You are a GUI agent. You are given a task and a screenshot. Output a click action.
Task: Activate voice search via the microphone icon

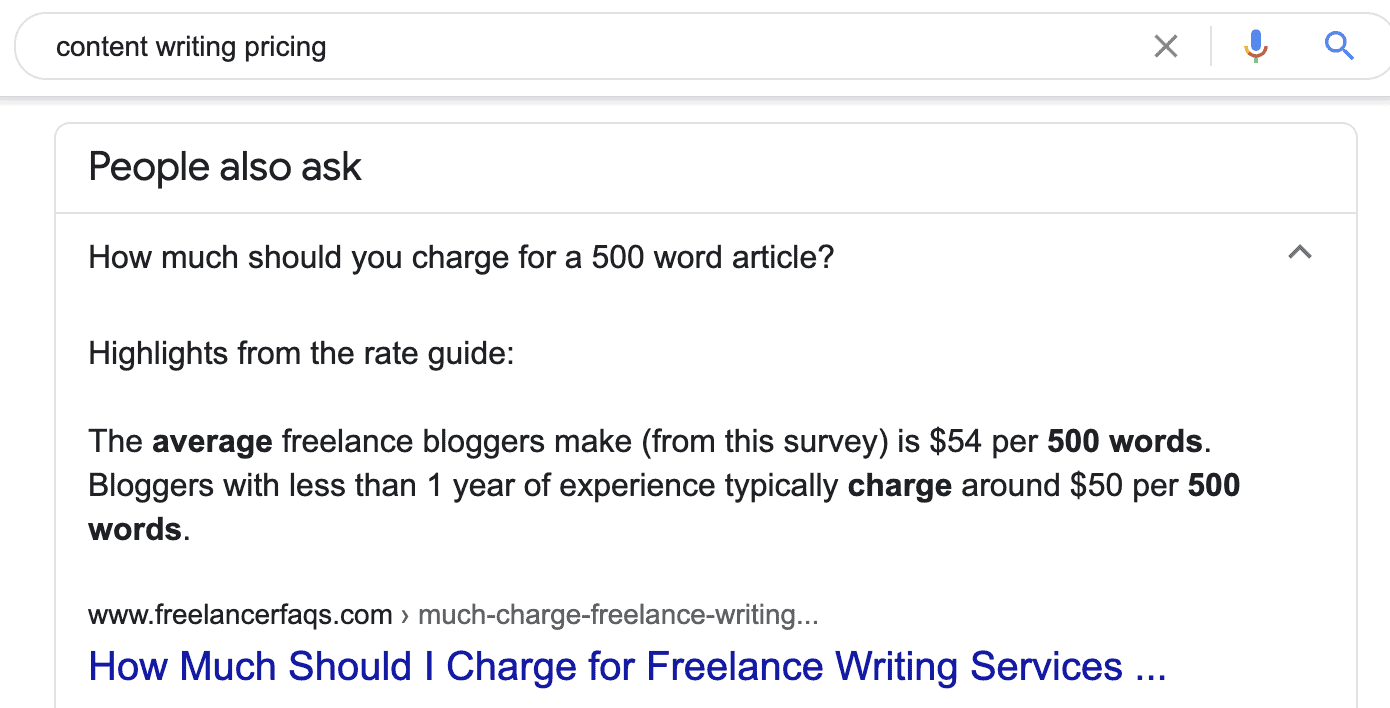point(1254,46)
